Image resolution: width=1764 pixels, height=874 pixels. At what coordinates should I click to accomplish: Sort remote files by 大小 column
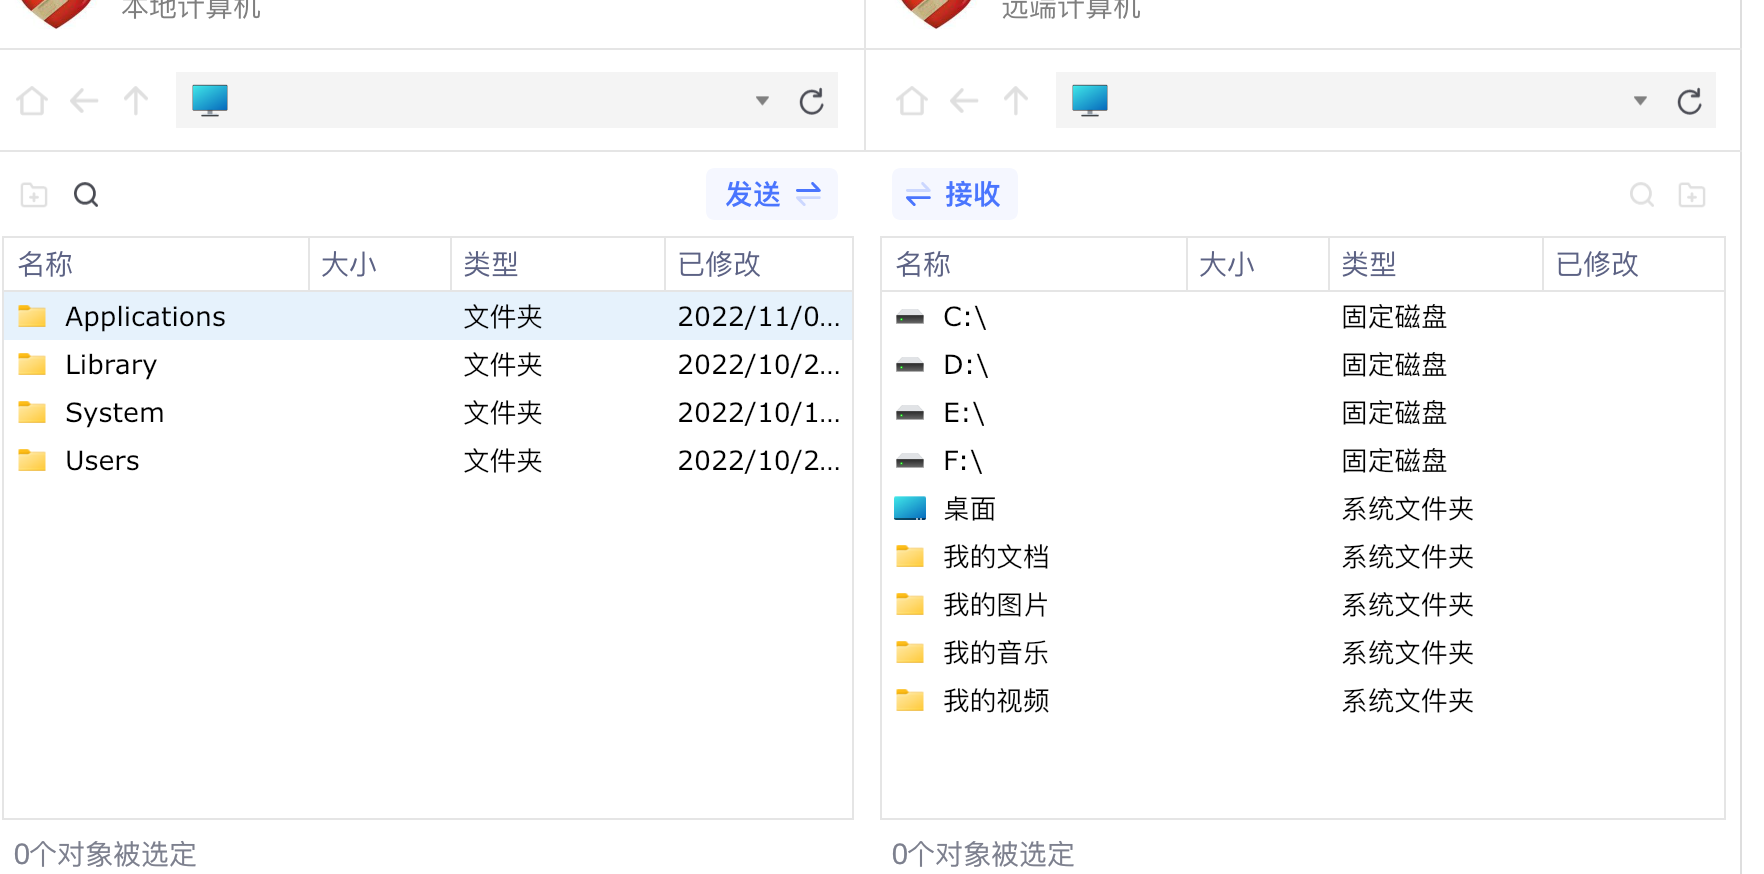point(1258,264)
